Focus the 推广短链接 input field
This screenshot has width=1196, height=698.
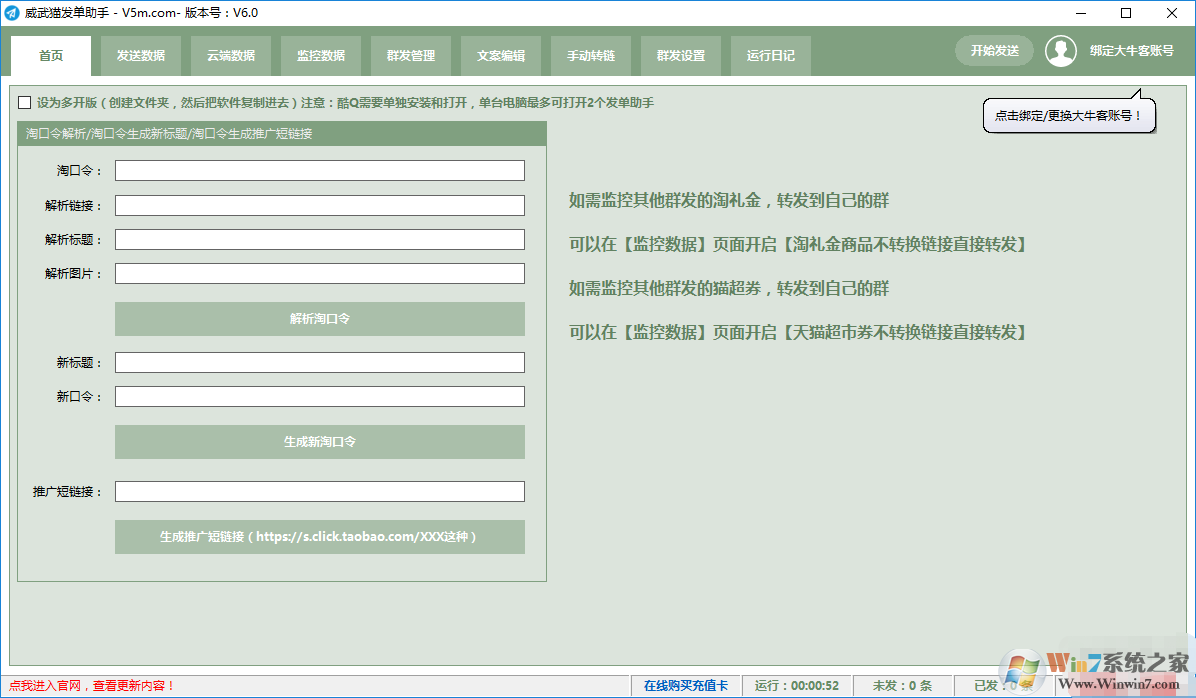[x=320, y=491]
